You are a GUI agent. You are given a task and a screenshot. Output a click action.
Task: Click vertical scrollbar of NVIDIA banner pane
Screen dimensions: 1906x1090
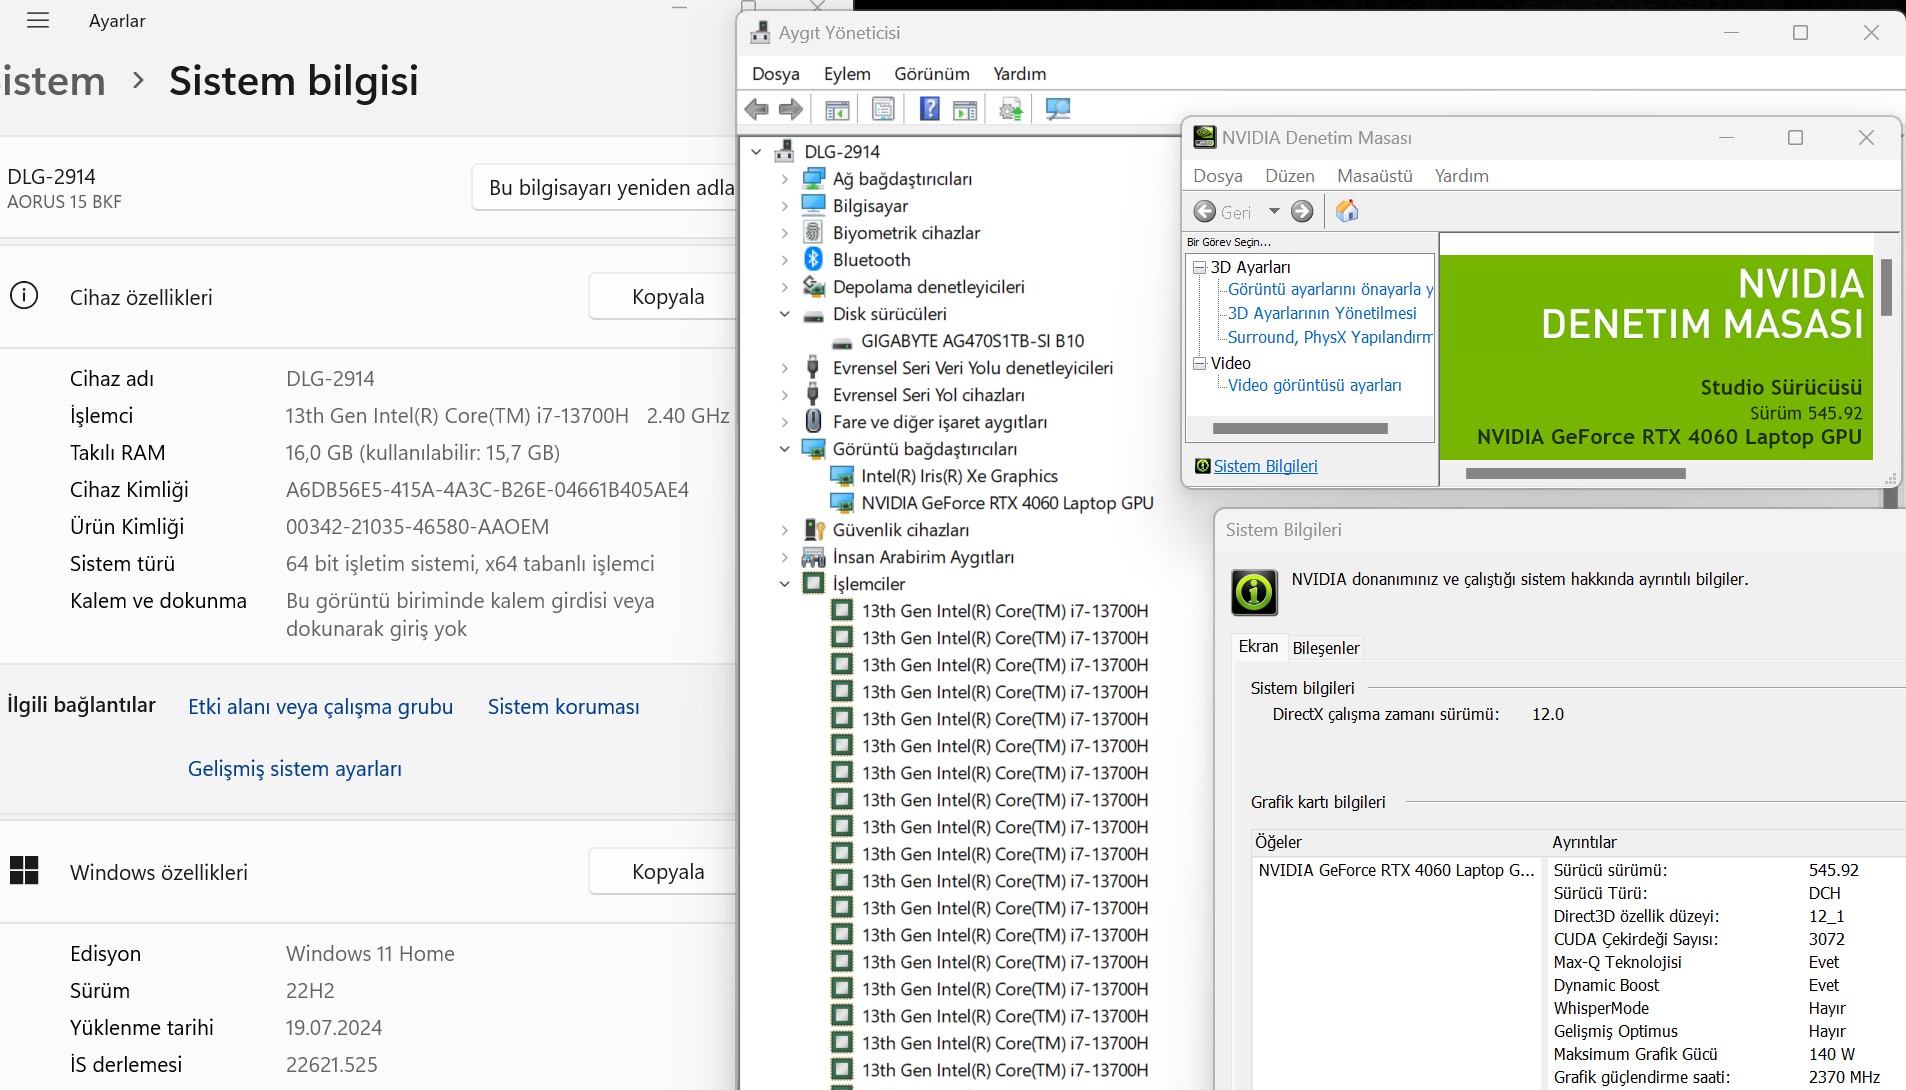click(1886, 287)
